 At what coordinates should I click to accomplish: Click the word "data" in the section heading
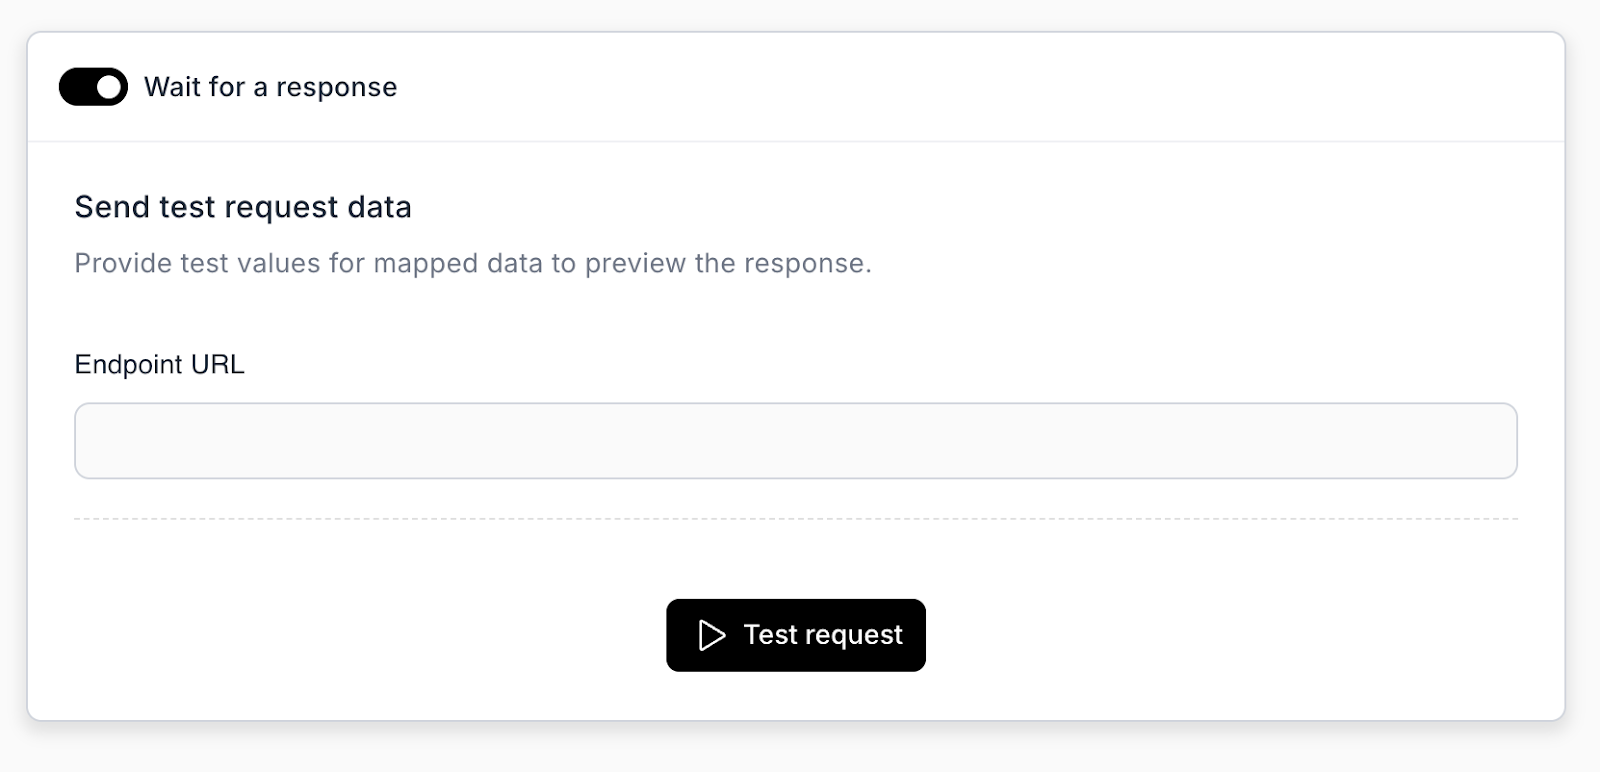pyautogui.click(x=379, y=207)
